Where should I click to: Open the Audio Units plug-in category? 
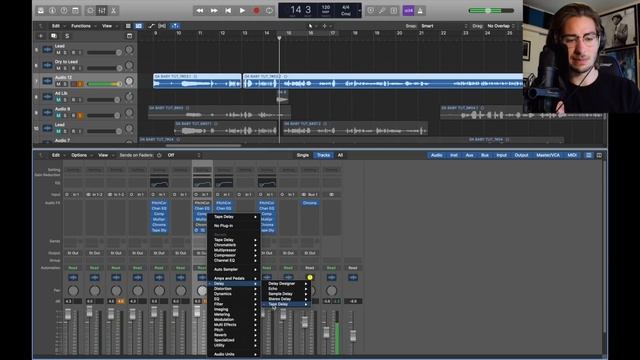234,354
